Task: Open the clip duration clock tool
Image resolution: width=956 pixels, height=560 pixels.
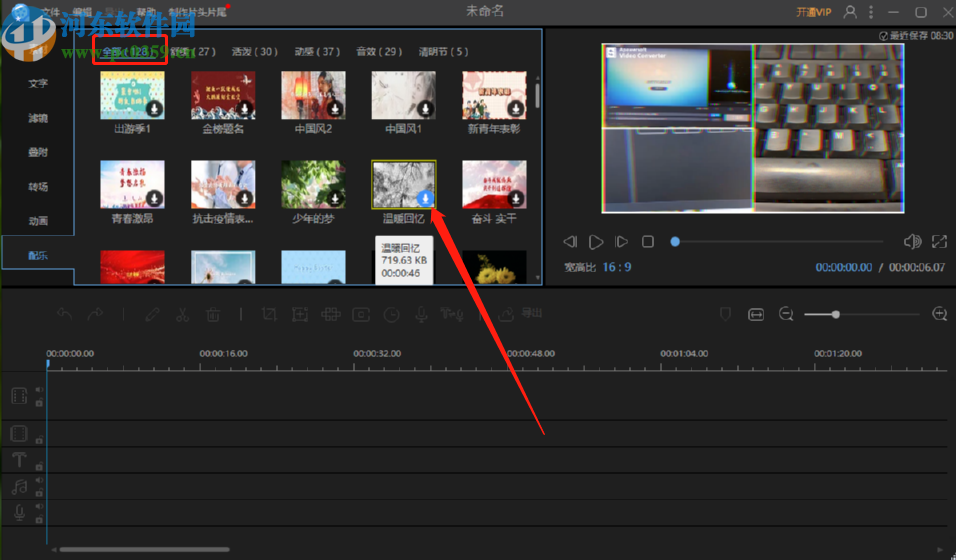Action: (x=391, y=314)
